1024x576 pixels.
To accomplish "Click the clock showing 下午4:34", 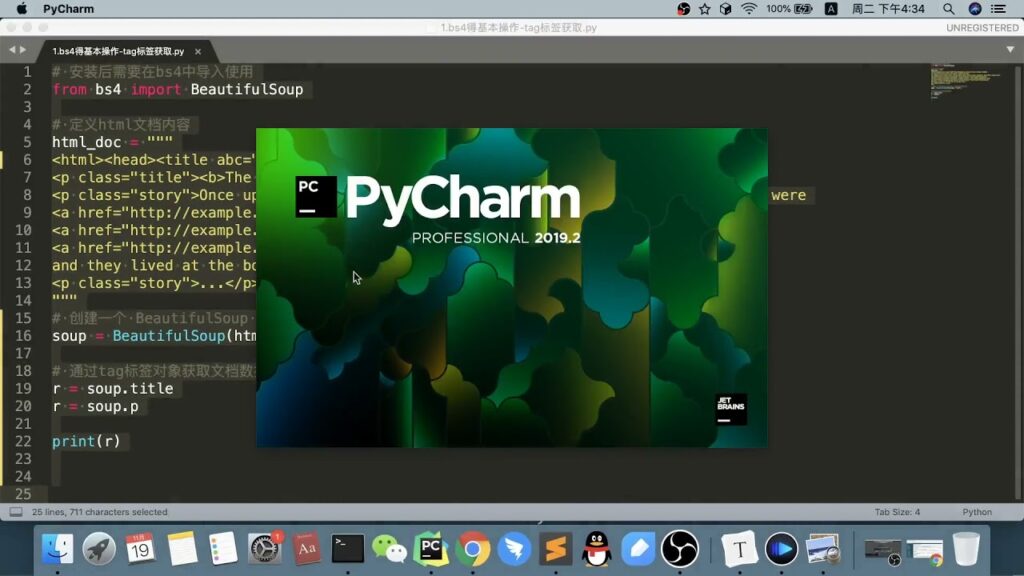I will pos(888,8).
